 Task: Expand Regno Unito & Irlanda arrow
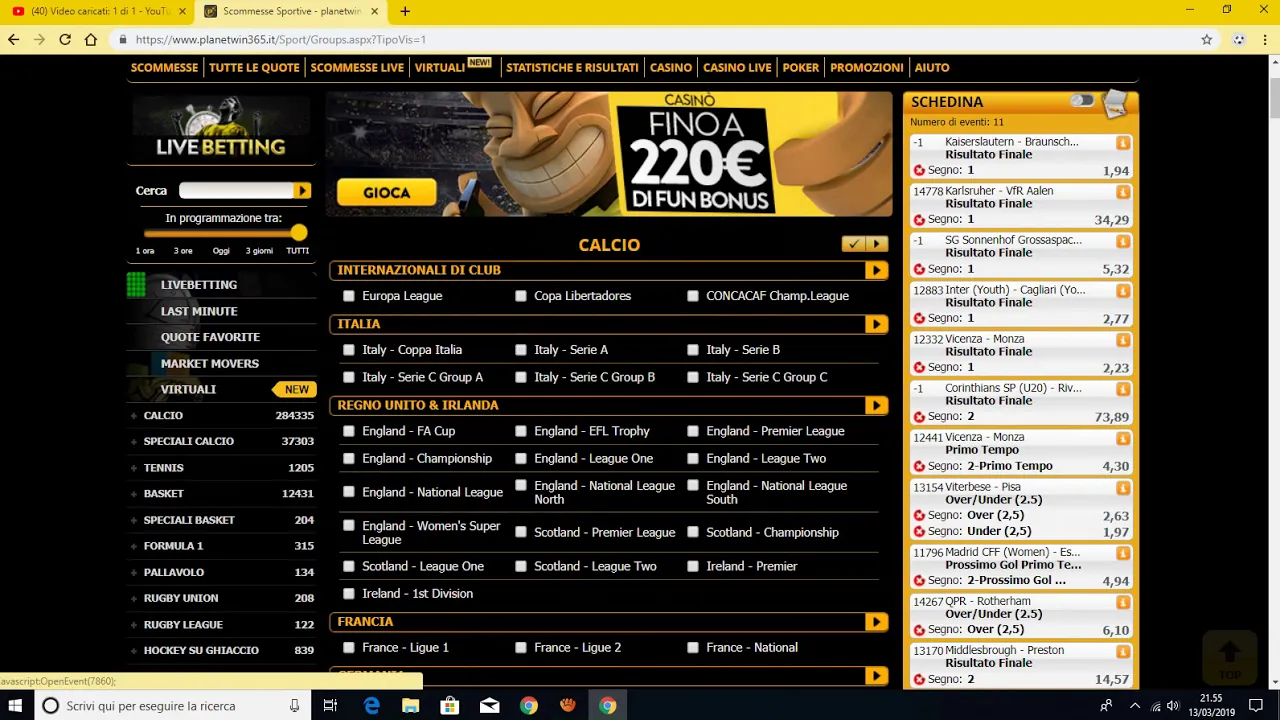click(x=876, y=405)
